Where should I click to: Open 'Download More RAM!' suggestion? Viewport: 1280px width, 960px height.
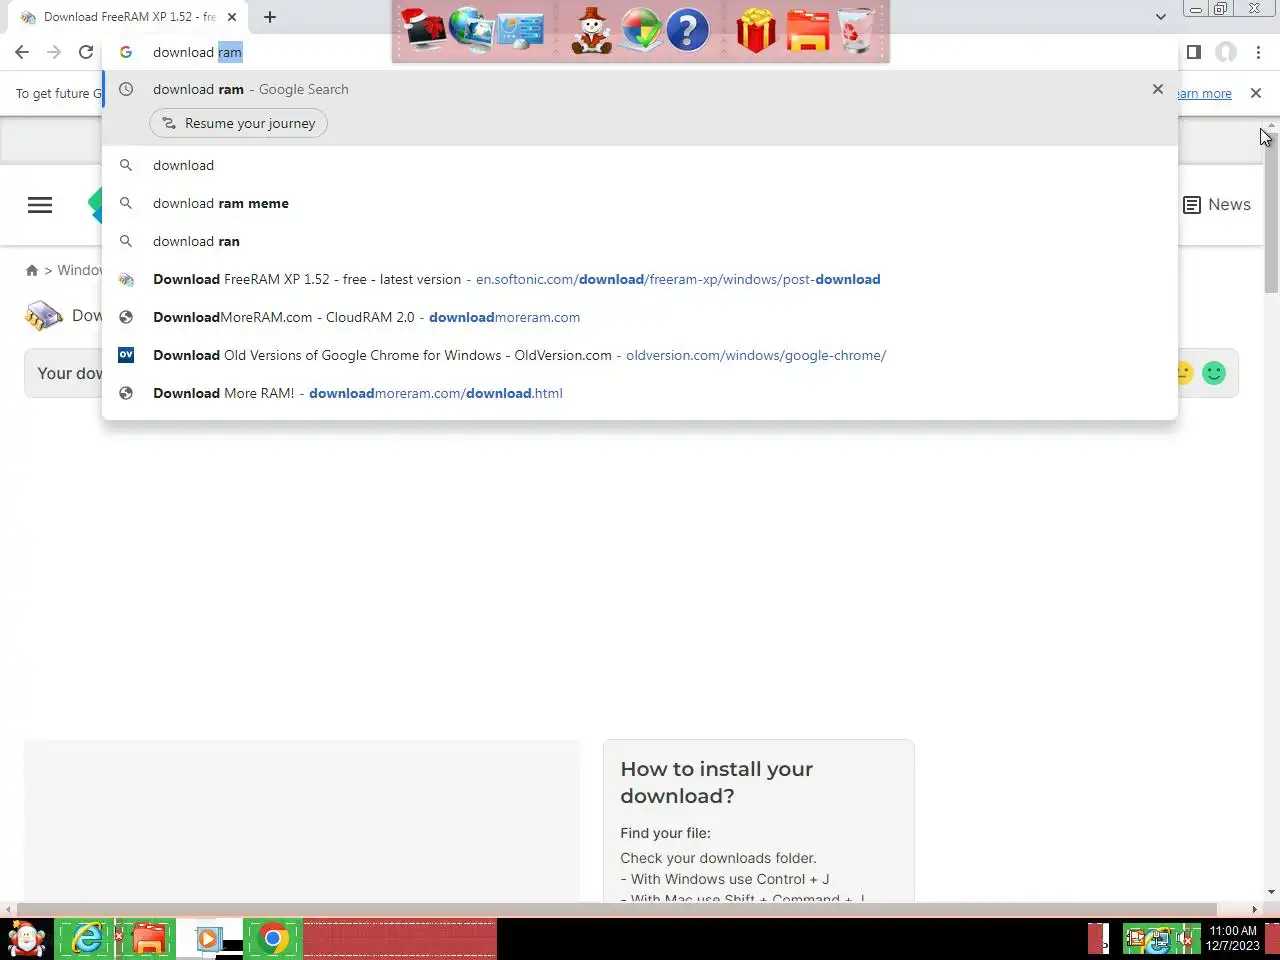pyautogui.click(x=640, y=393)
